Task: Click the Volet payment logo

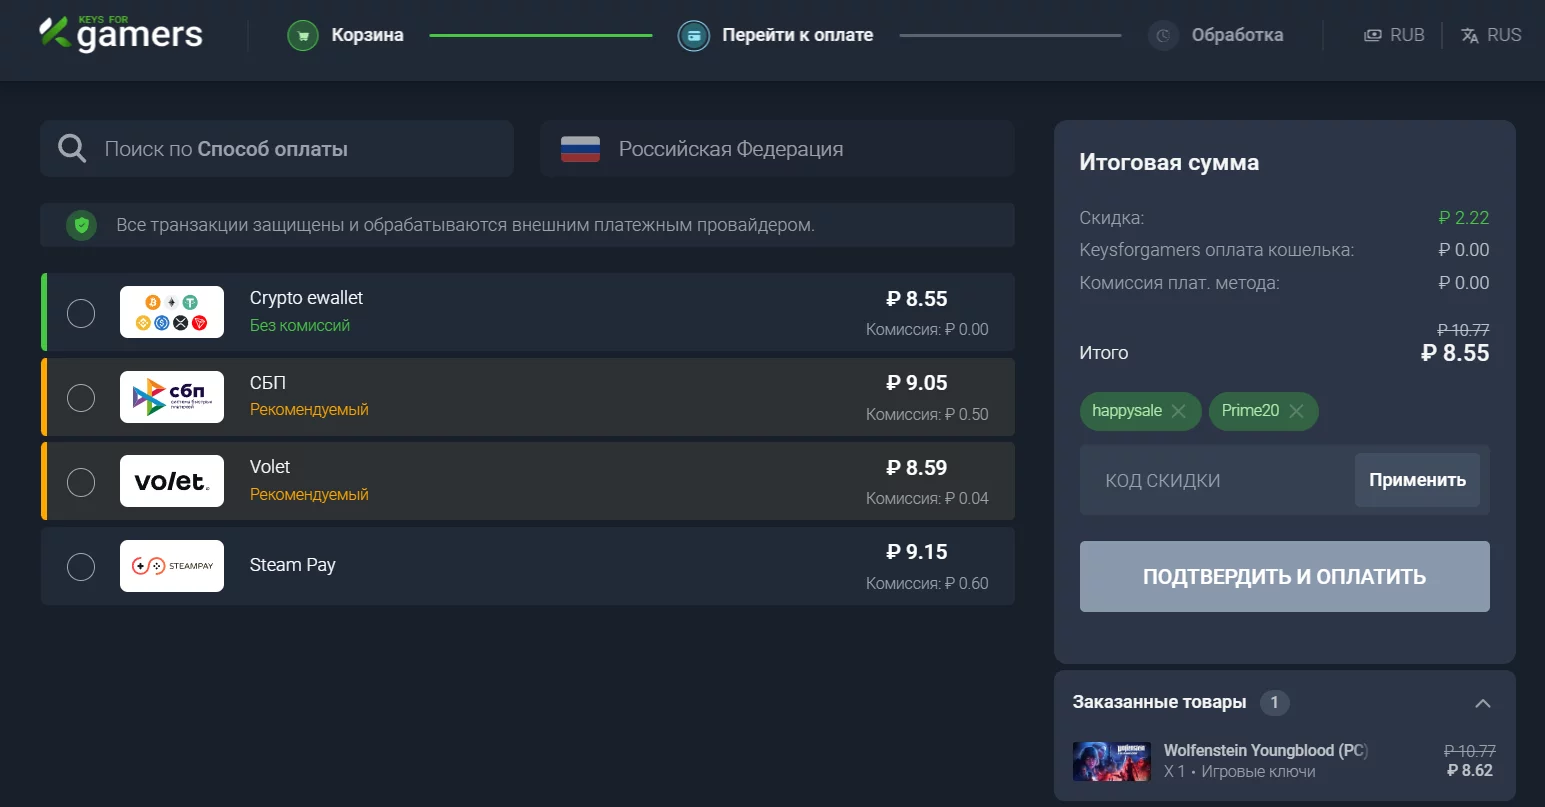Action: point(172,481)
